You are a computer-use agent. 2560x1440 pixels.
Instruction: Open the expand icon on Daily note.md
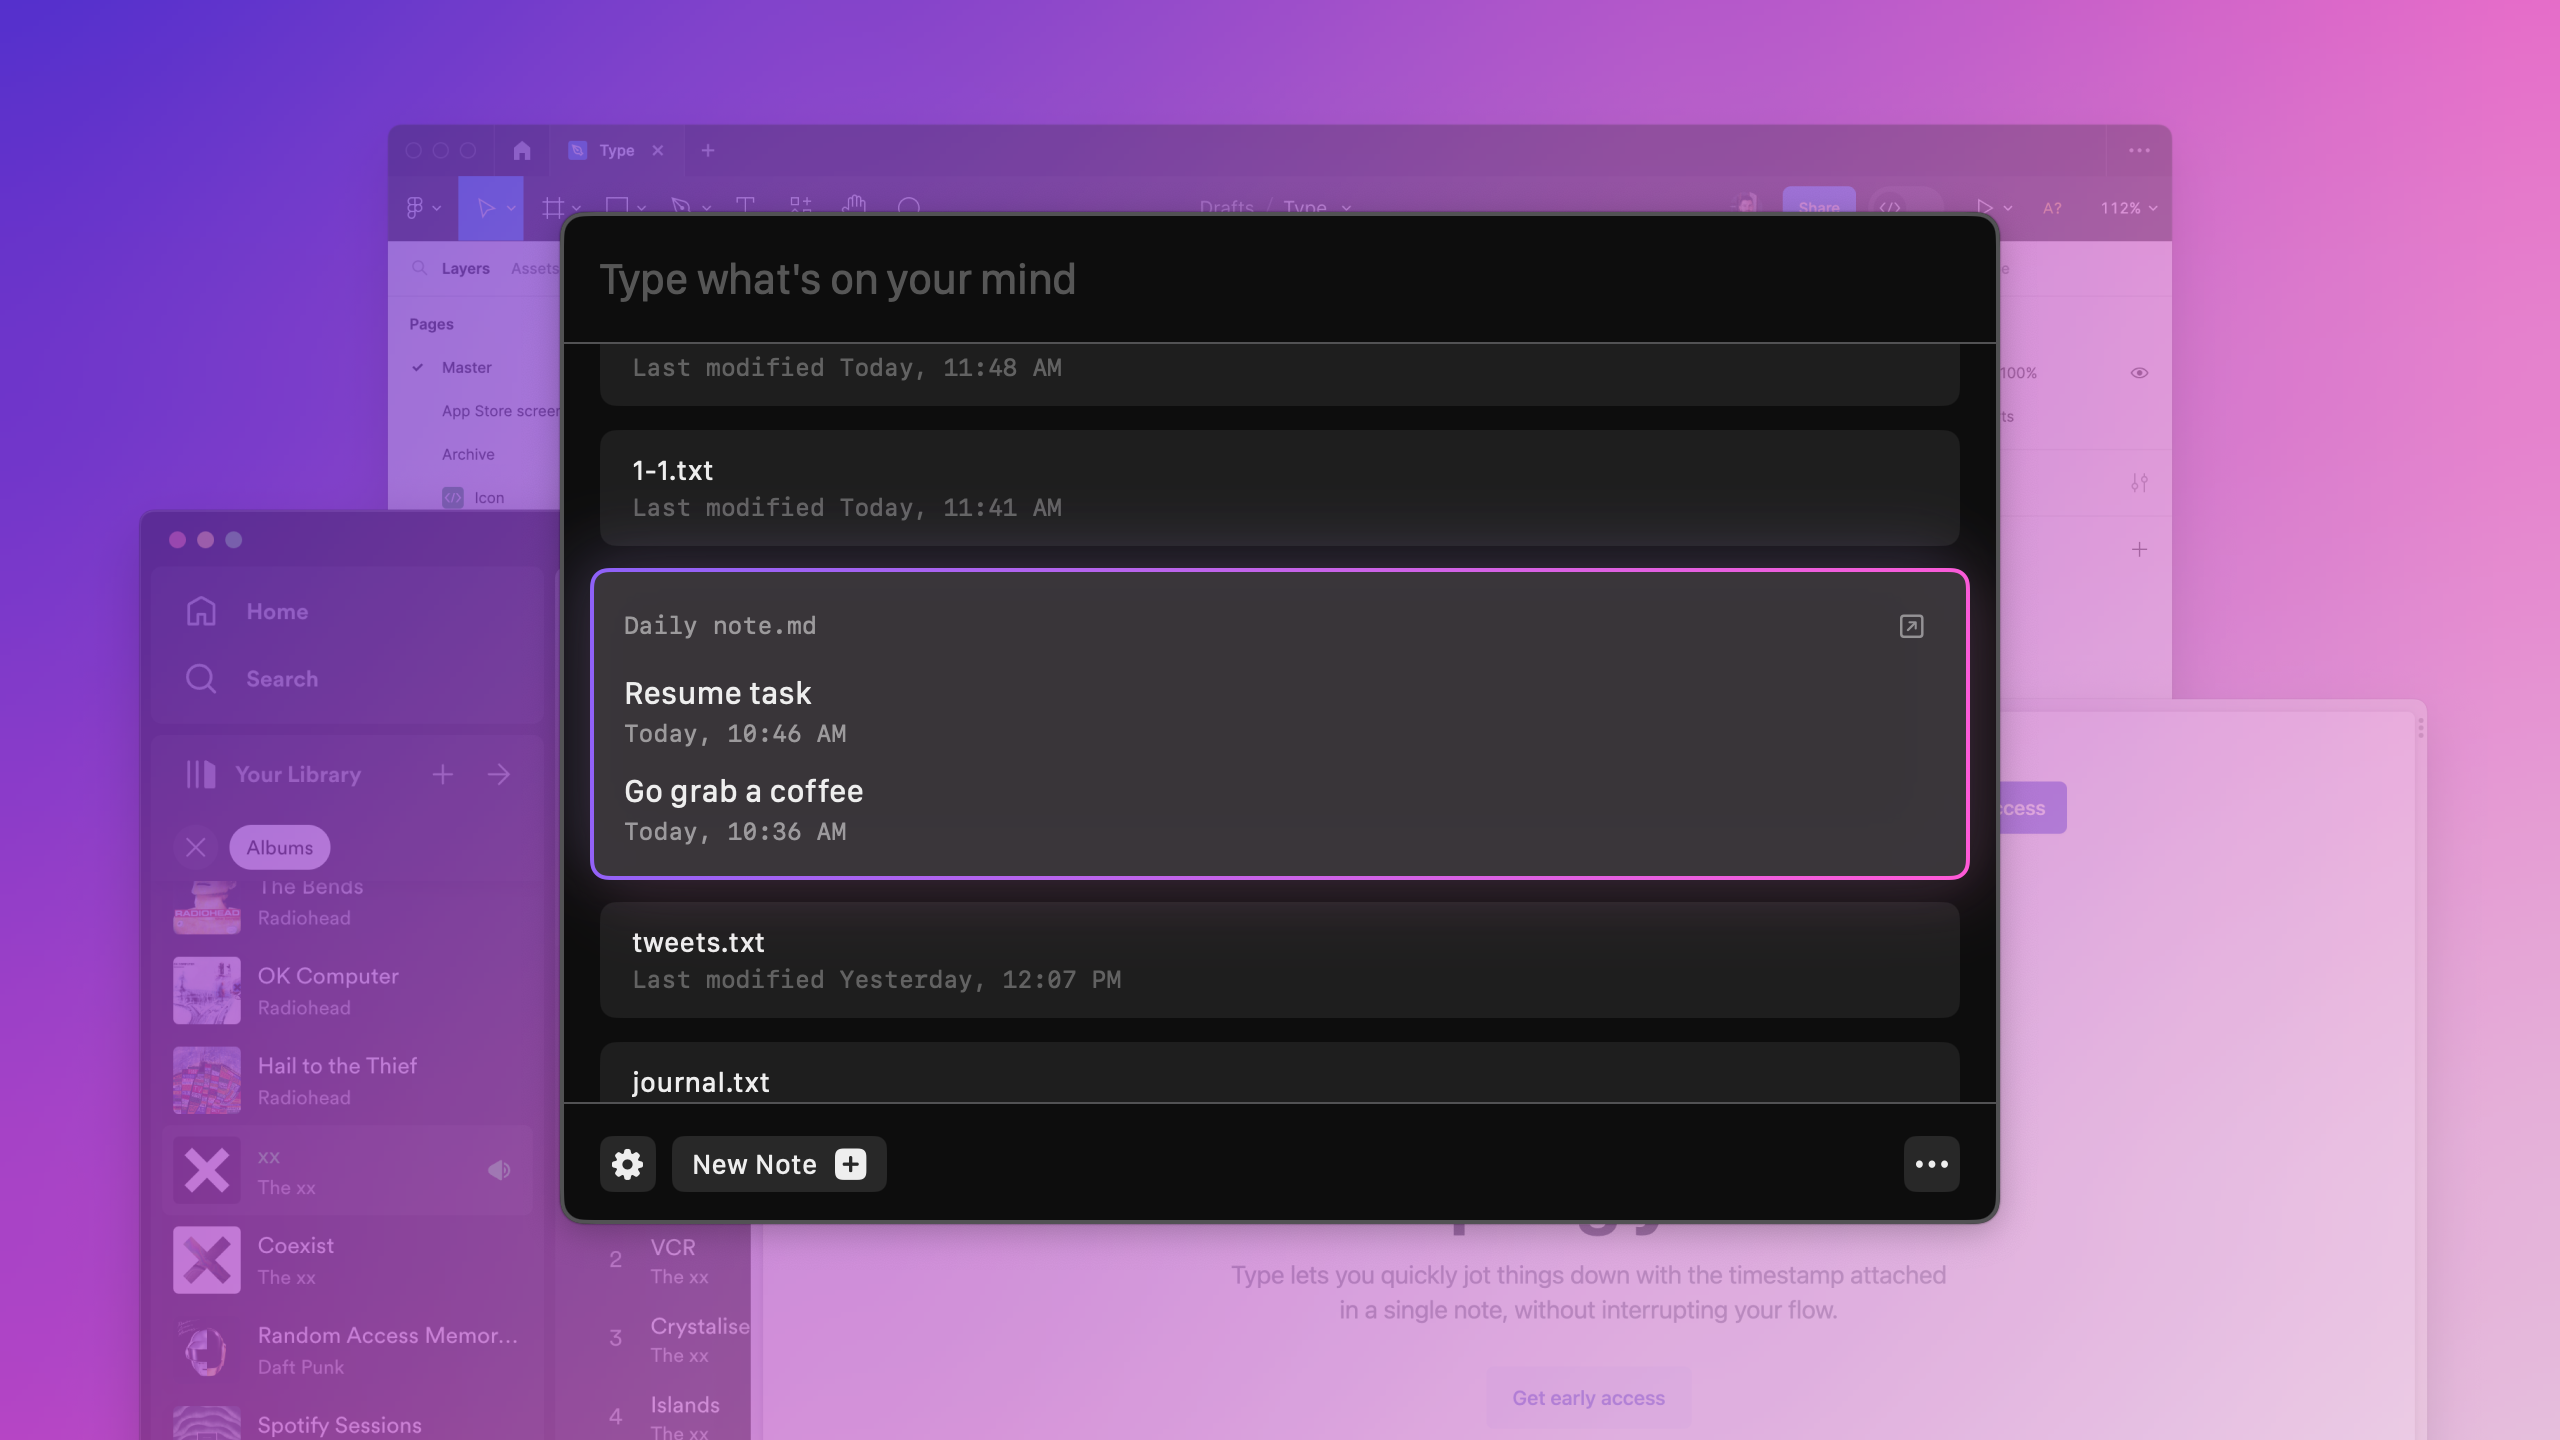point(1911,626)
